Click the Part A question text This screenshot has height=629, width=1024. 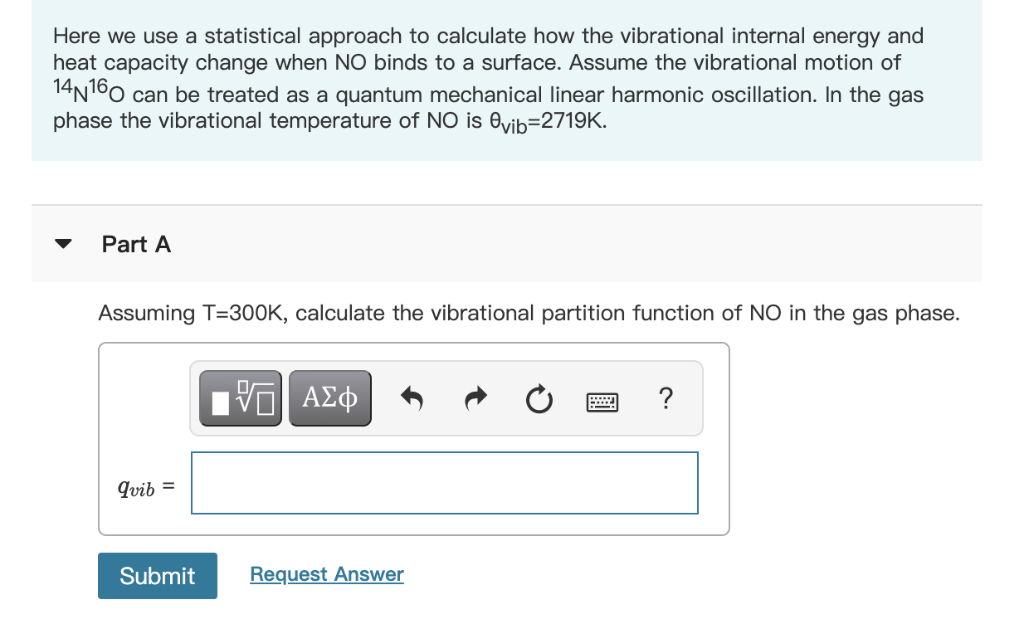click(529, 313)
